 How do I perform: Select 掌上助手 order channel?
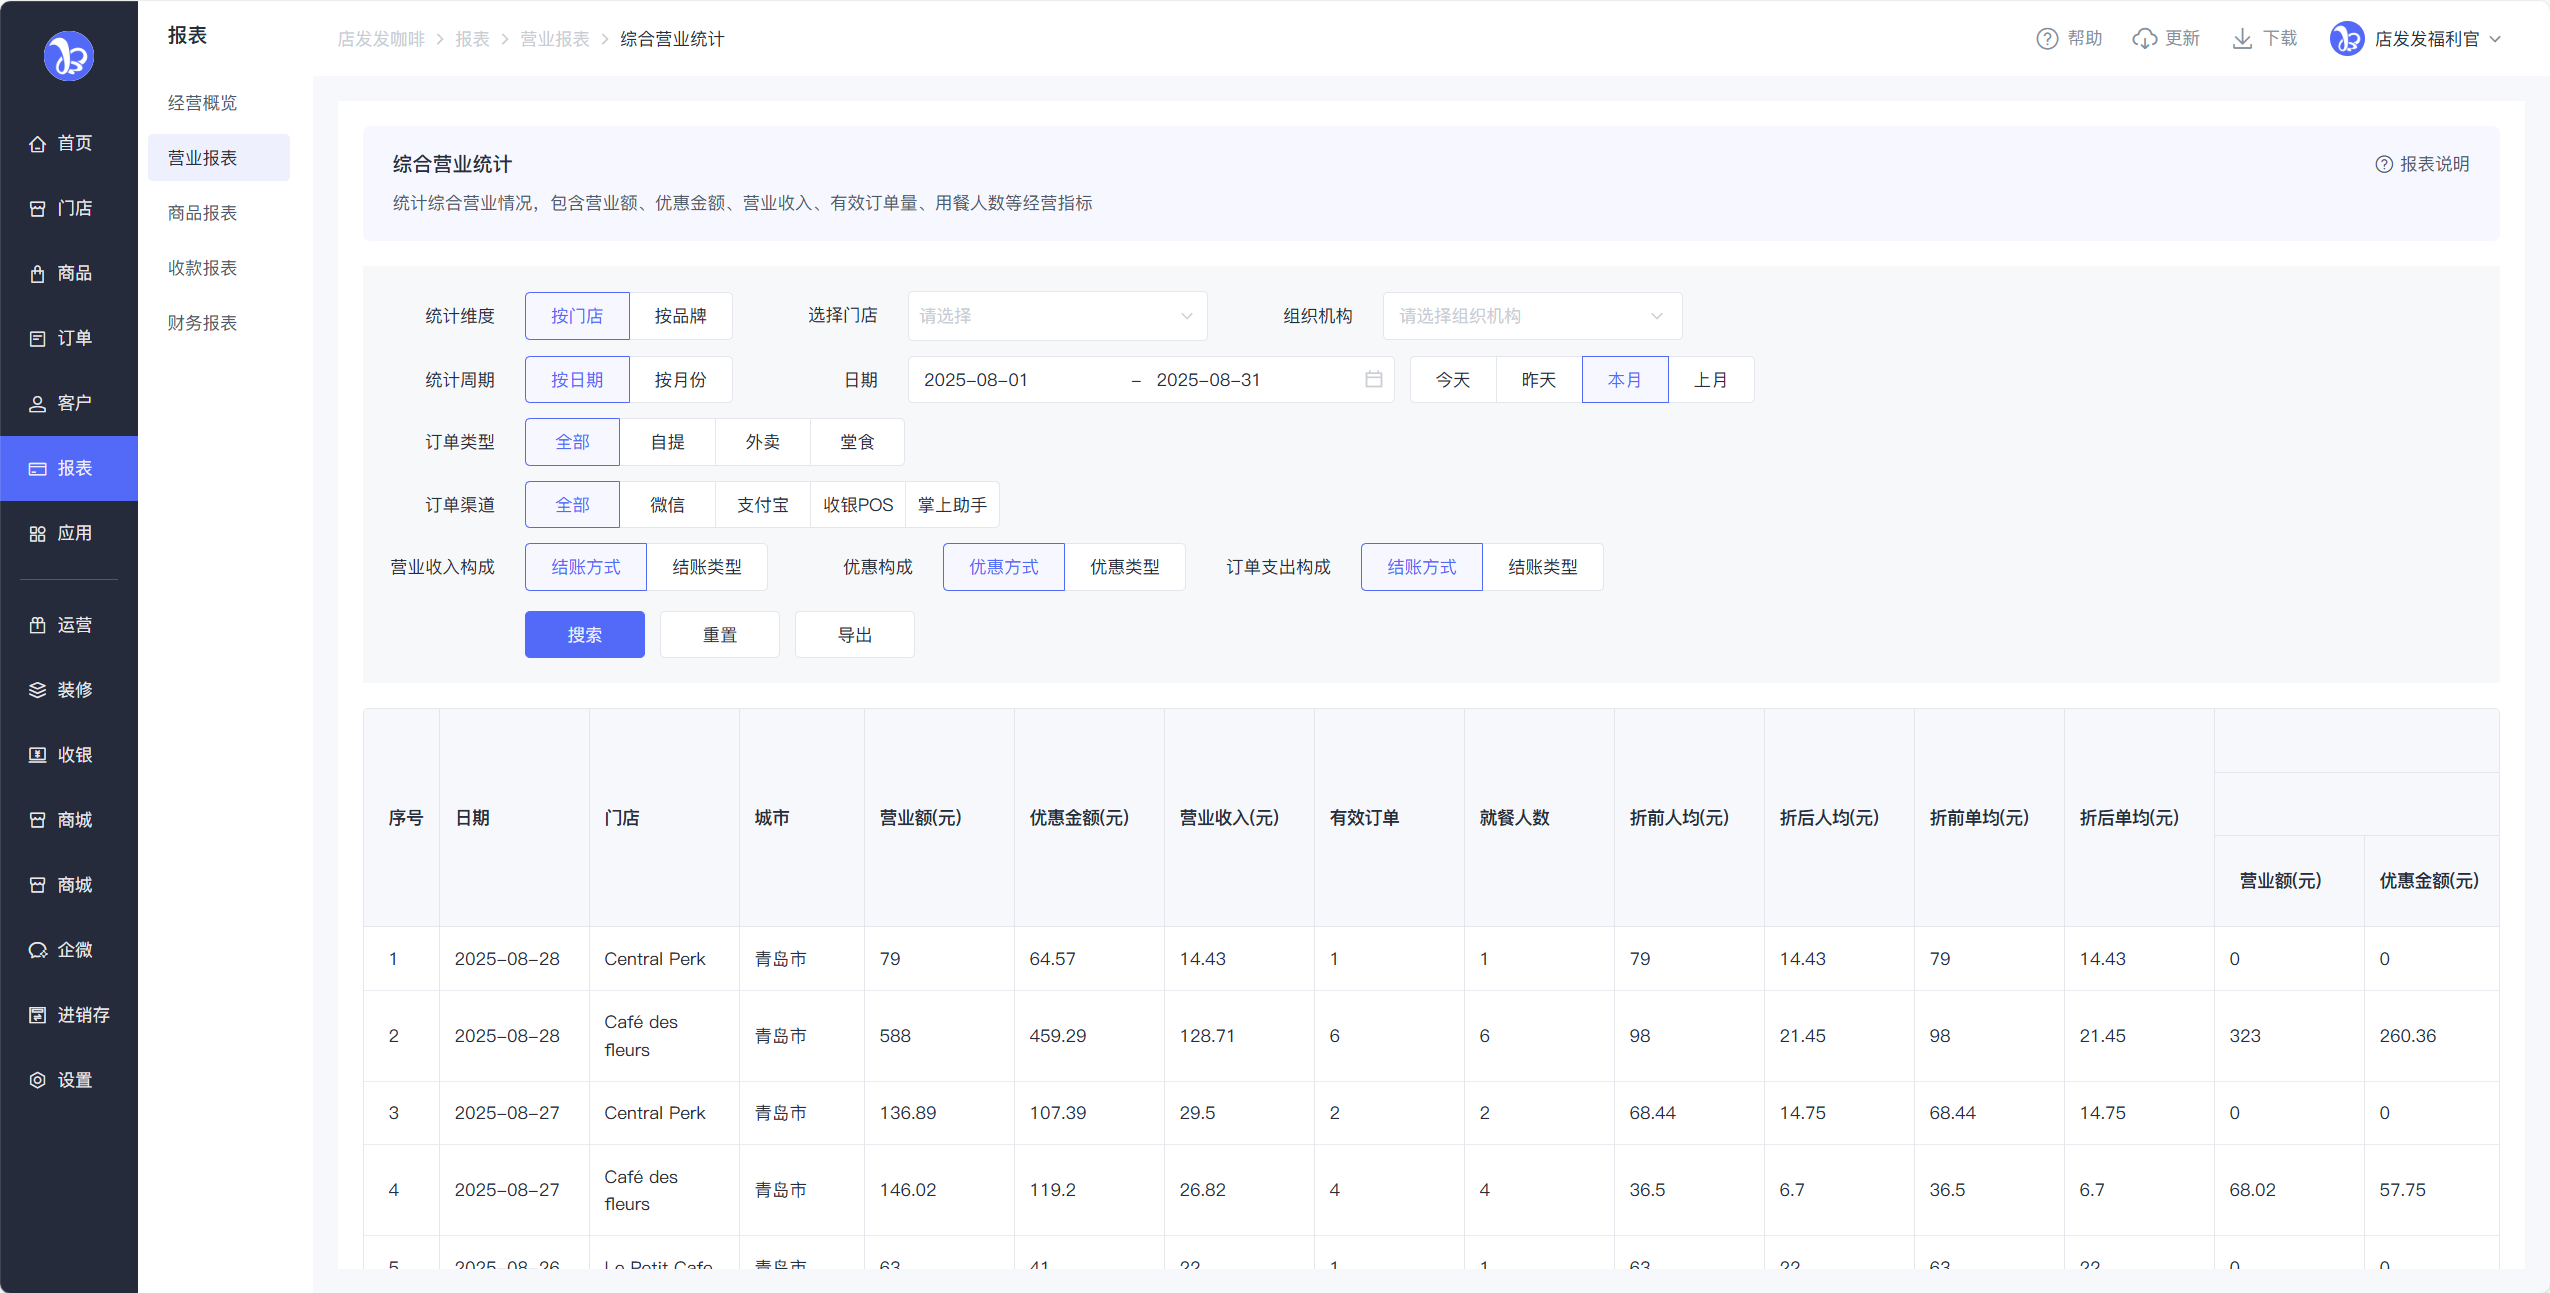pos(952,505)
